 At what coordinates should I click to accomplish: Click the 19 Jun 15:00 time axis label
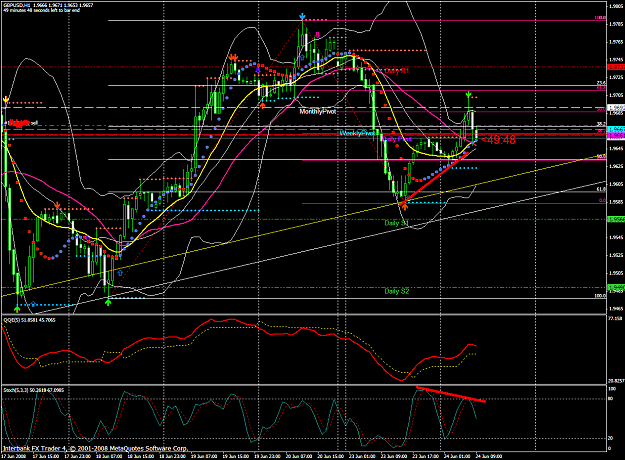[x=236, y=456]
